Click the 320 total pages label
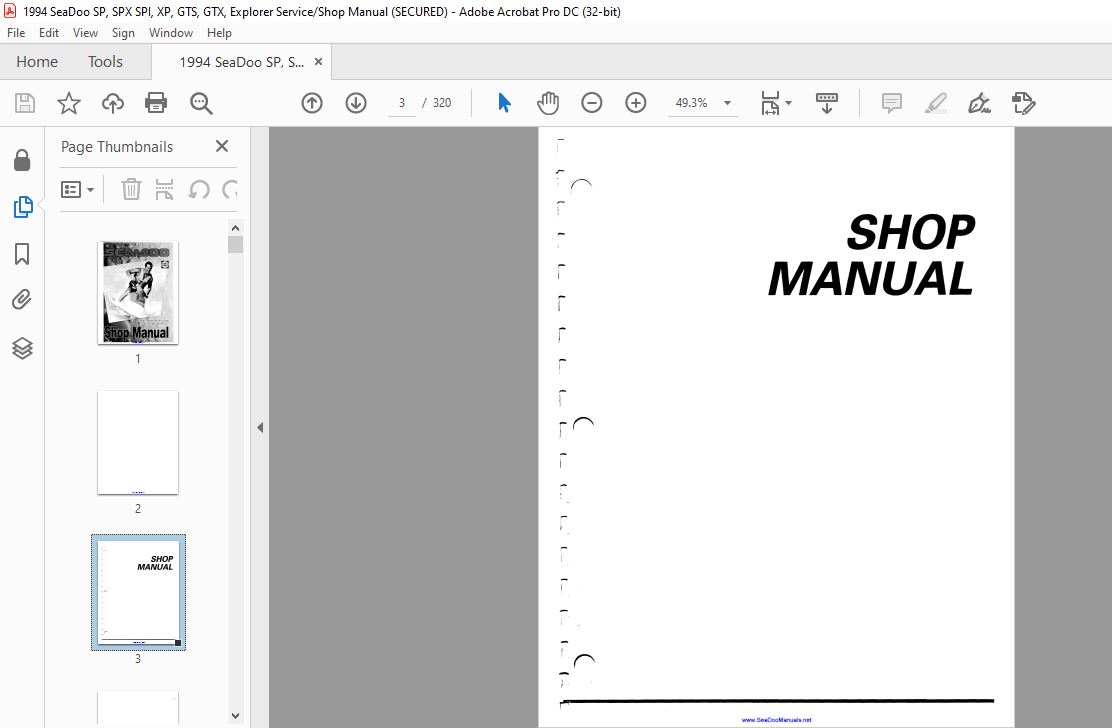 442,103
